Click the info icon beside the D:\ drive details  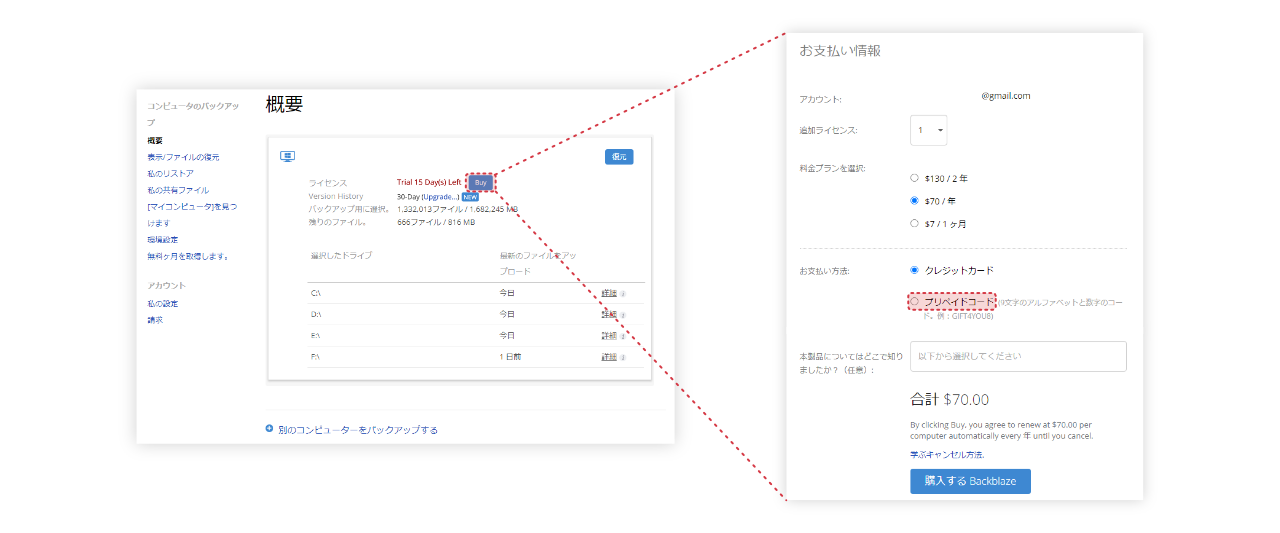coord(623,315)
